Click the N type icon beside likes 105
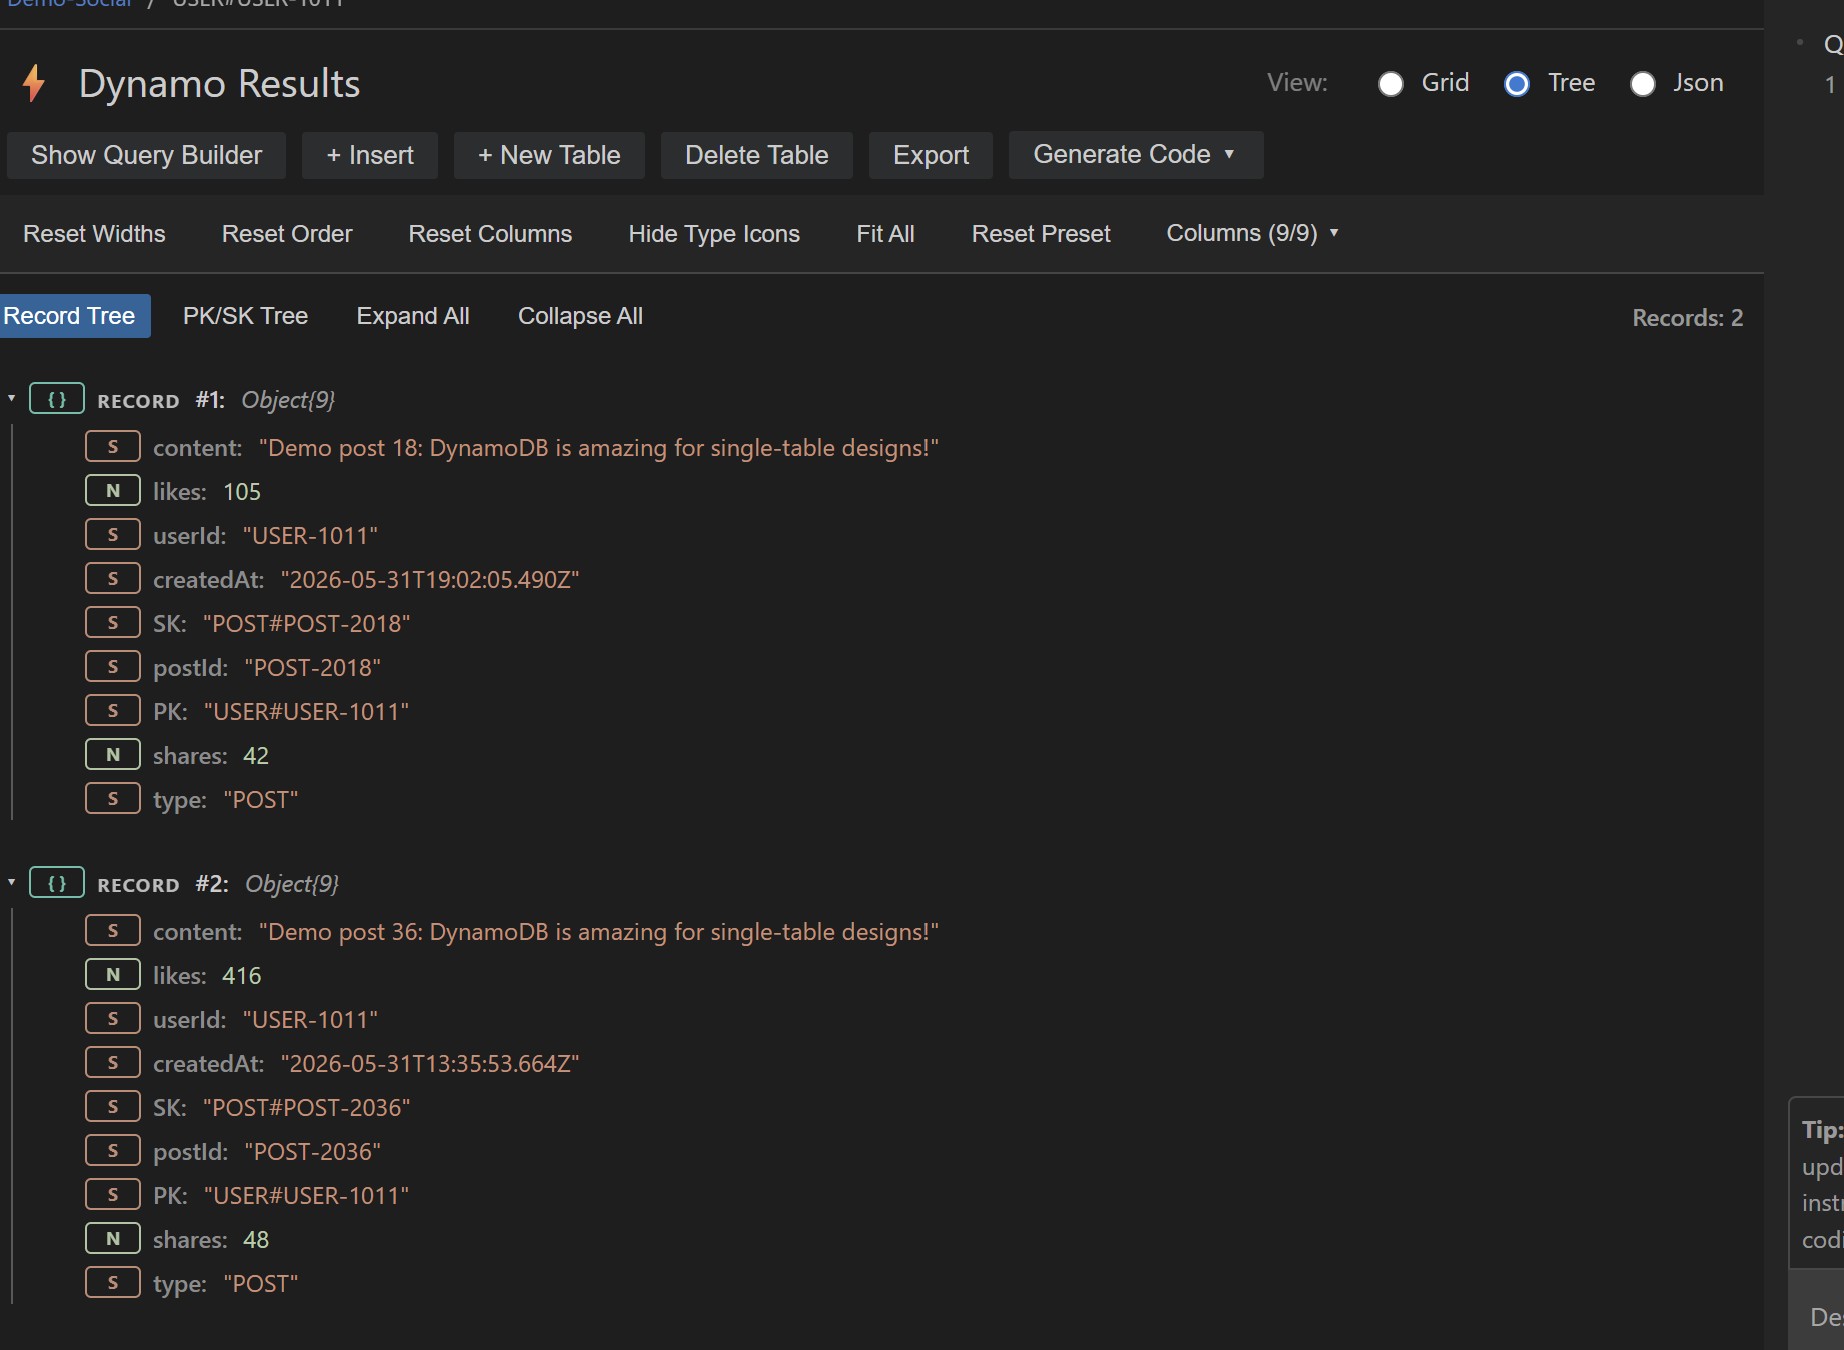Screen dimensions: 1844x1350 113,491
